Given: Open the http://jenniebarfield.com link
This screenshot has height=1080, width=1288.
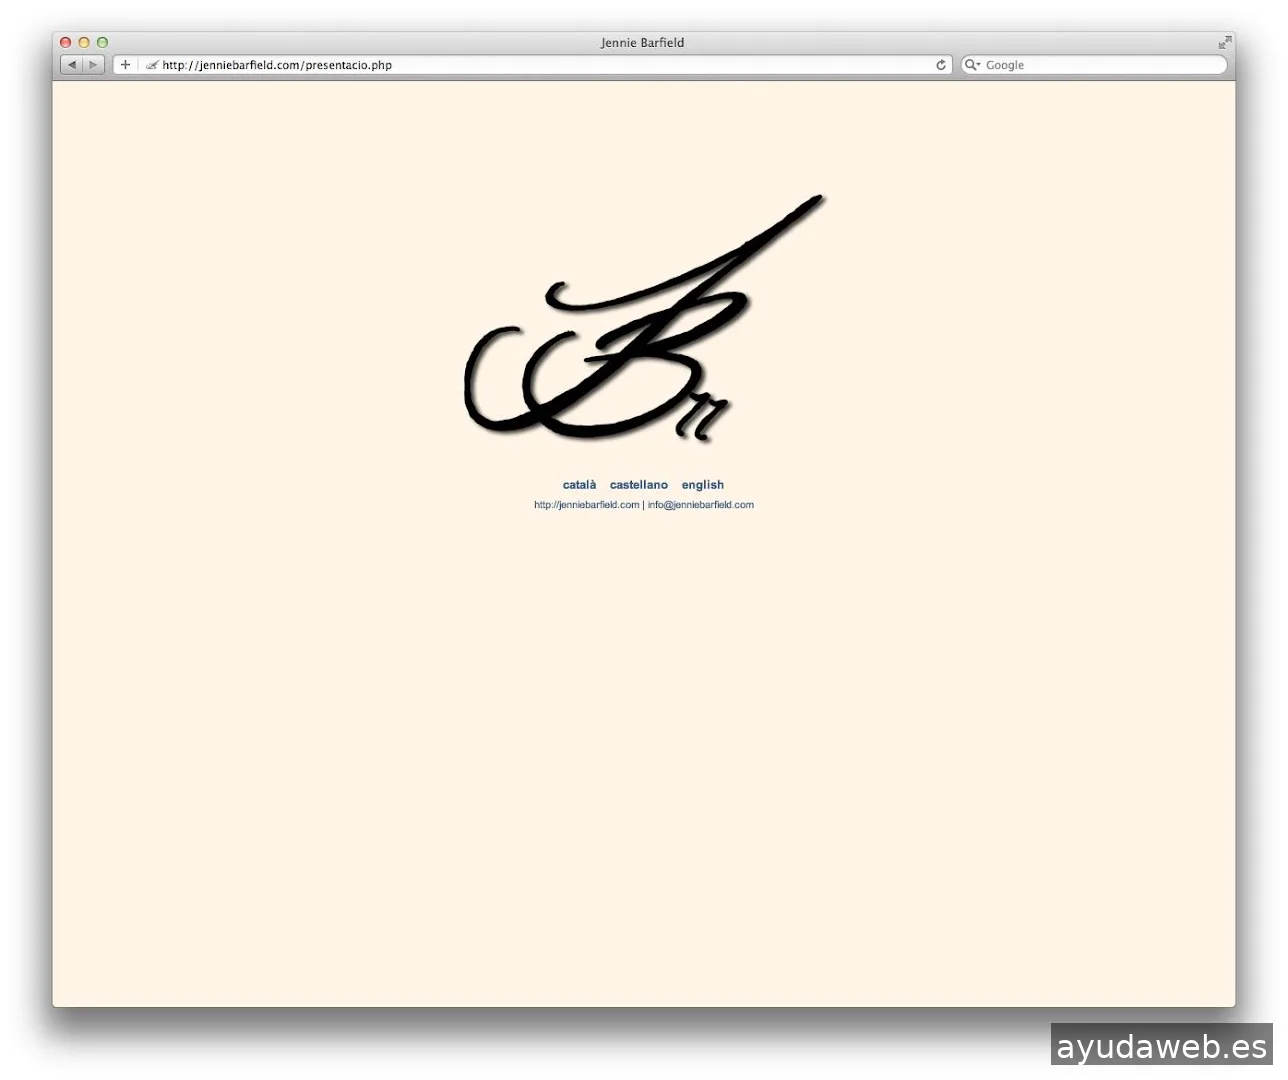Looking at the screenshot, I should tap(586, 505).
